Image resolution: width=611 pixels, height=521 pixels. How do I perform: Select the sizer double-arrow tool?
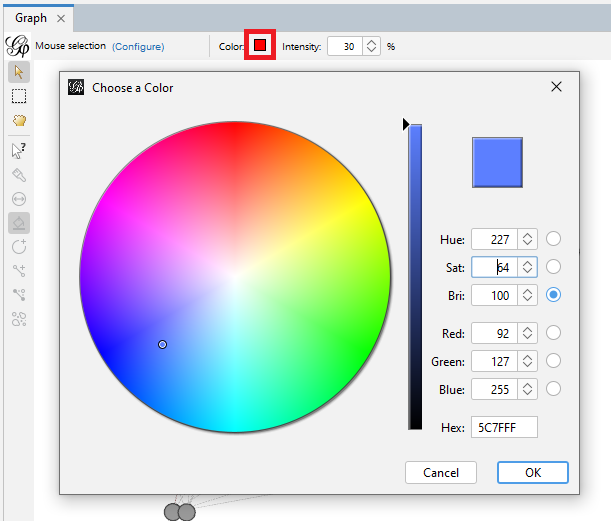[x=19, y=199]
